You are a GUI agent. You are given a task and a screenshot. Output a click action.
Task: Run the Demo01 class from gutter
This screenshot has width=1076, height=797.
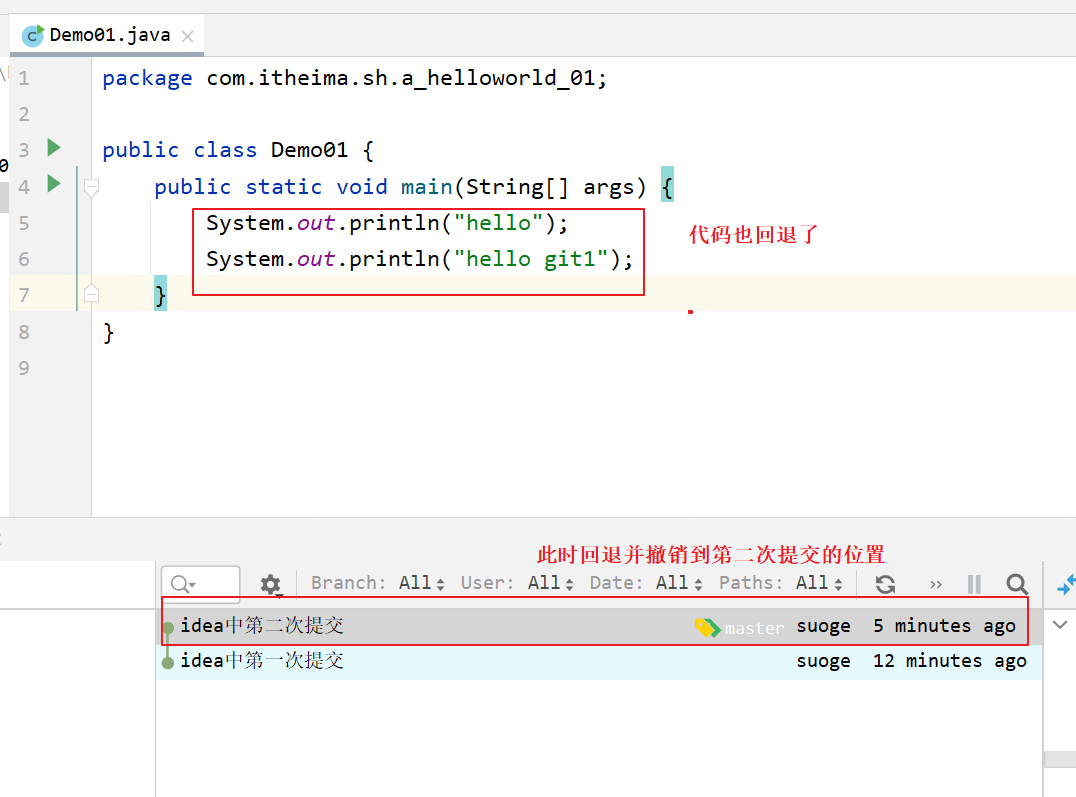pos(54,148)
